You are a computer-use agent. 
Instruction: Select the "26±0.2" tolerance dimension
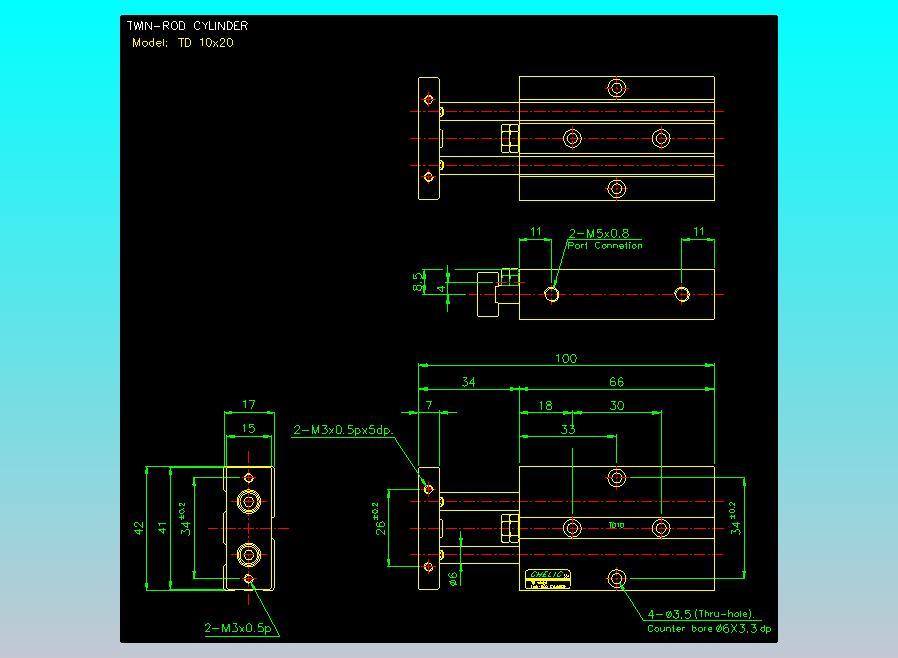pyautogui.click(x=379, y=519)
